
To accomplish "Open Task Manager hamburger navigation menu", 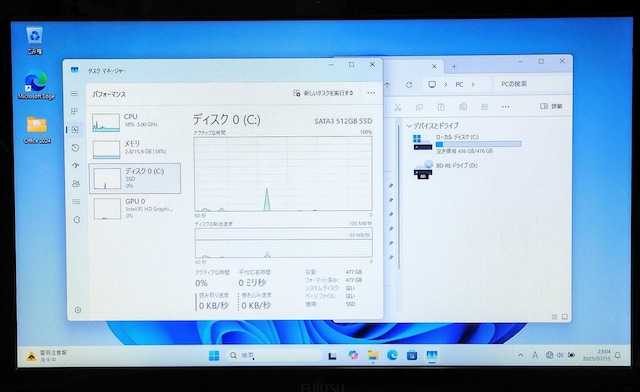I will 74,94.
